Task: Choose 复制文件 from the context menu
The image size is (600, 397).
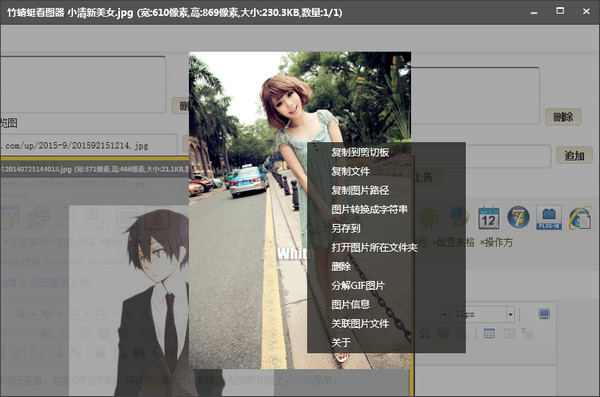Action: point(351,172)
